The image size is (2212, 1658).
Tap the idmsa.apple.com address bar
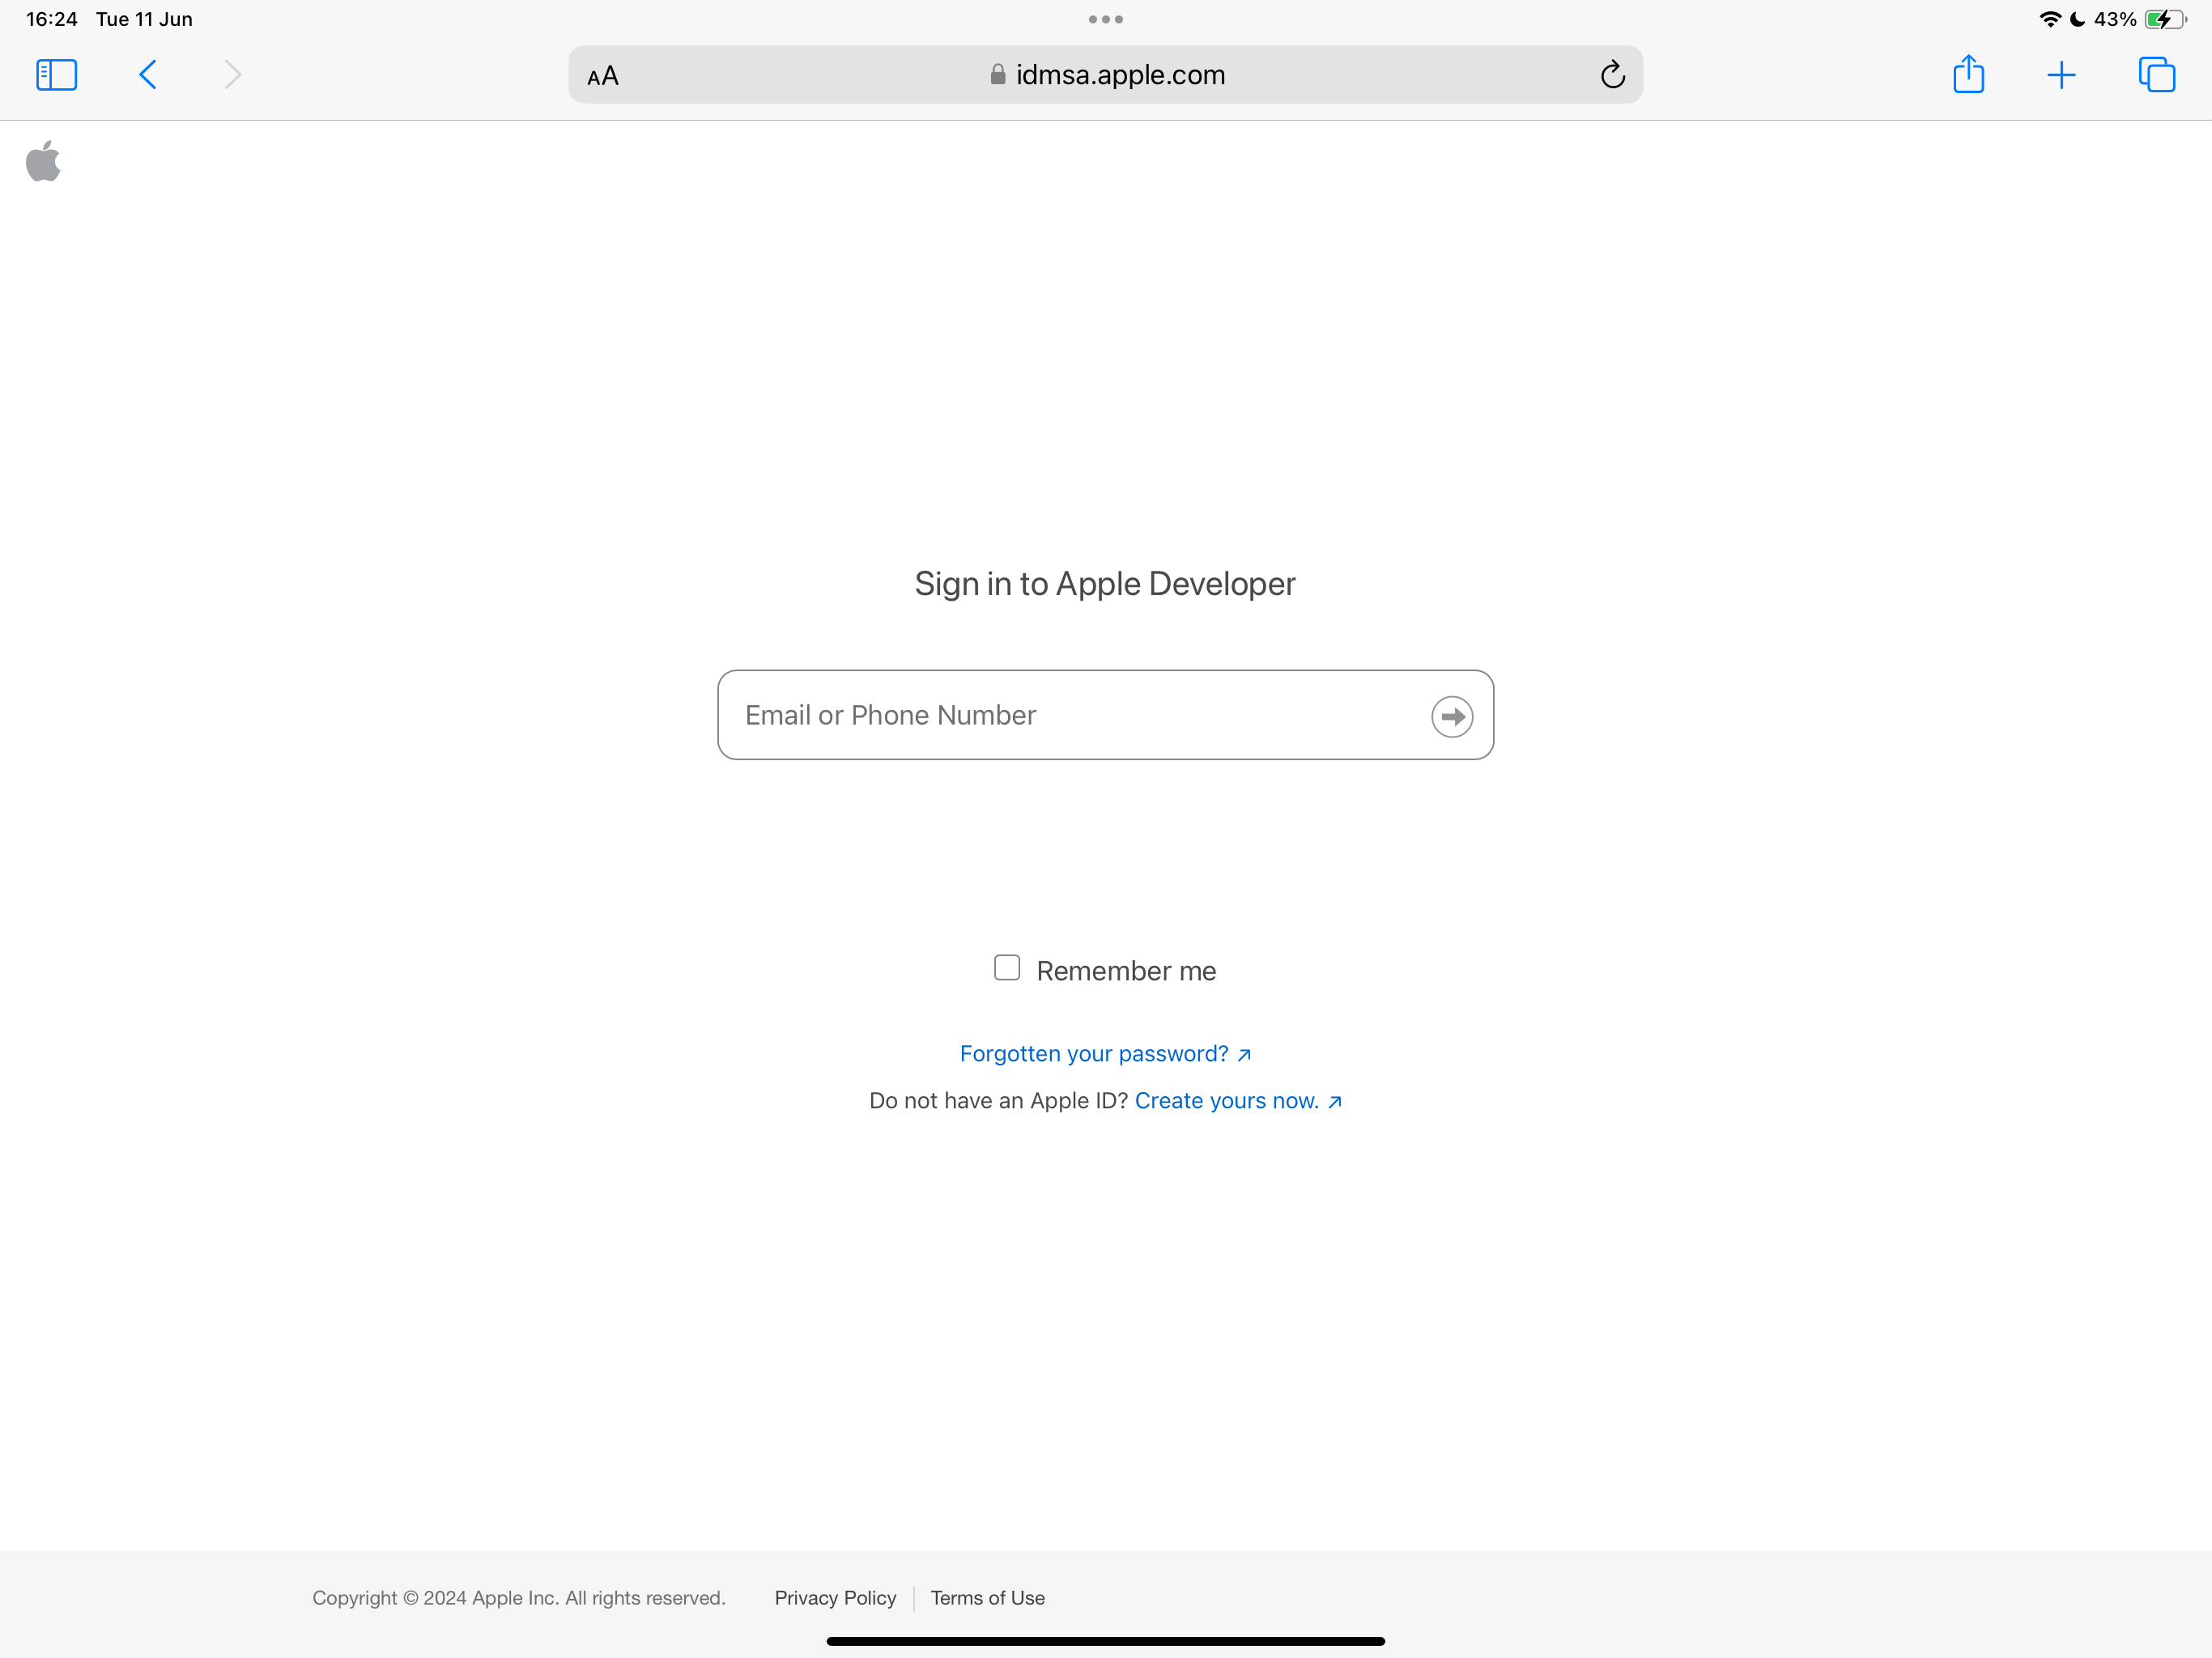1105,75
